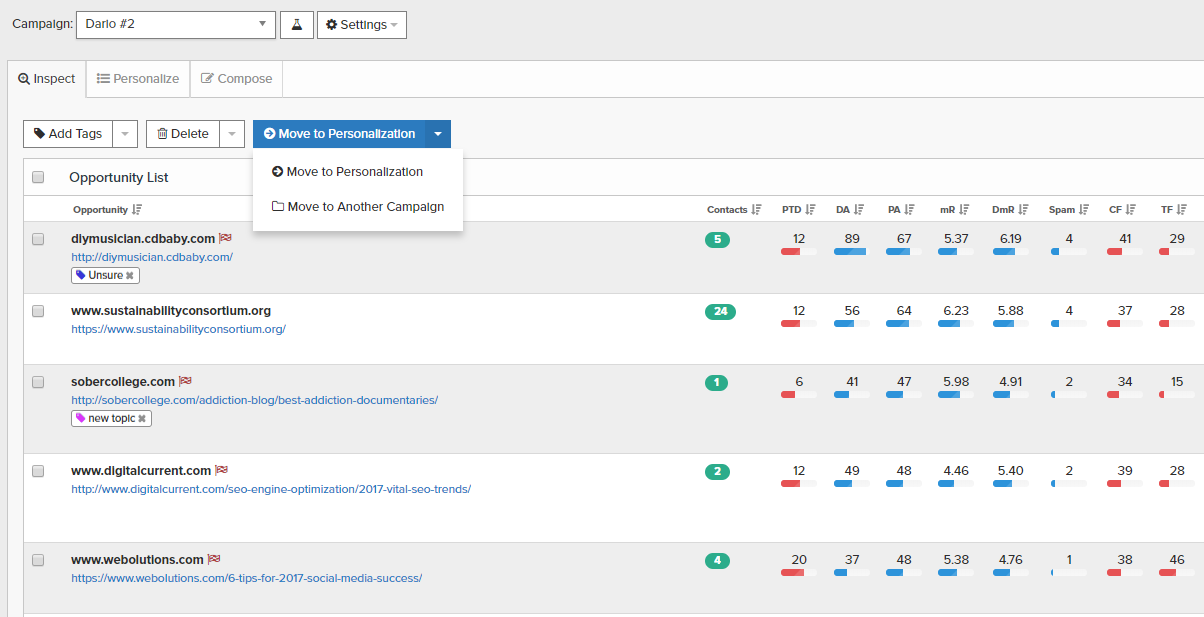Click the Opportunity column sort icon
The image size is (1204, 617).
pos(137,210)
